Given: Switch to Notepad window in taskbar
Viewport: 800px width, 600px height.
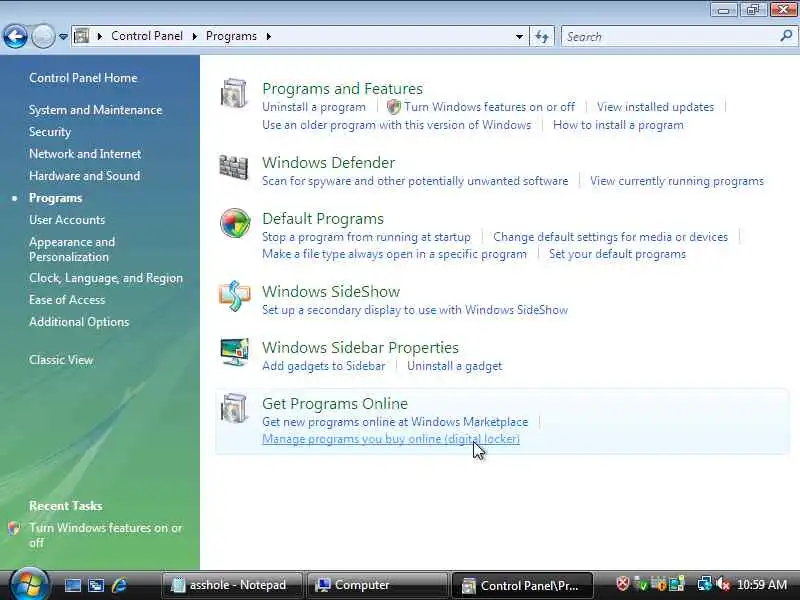Looking at the screenshot, I should (x=232, y=585).
